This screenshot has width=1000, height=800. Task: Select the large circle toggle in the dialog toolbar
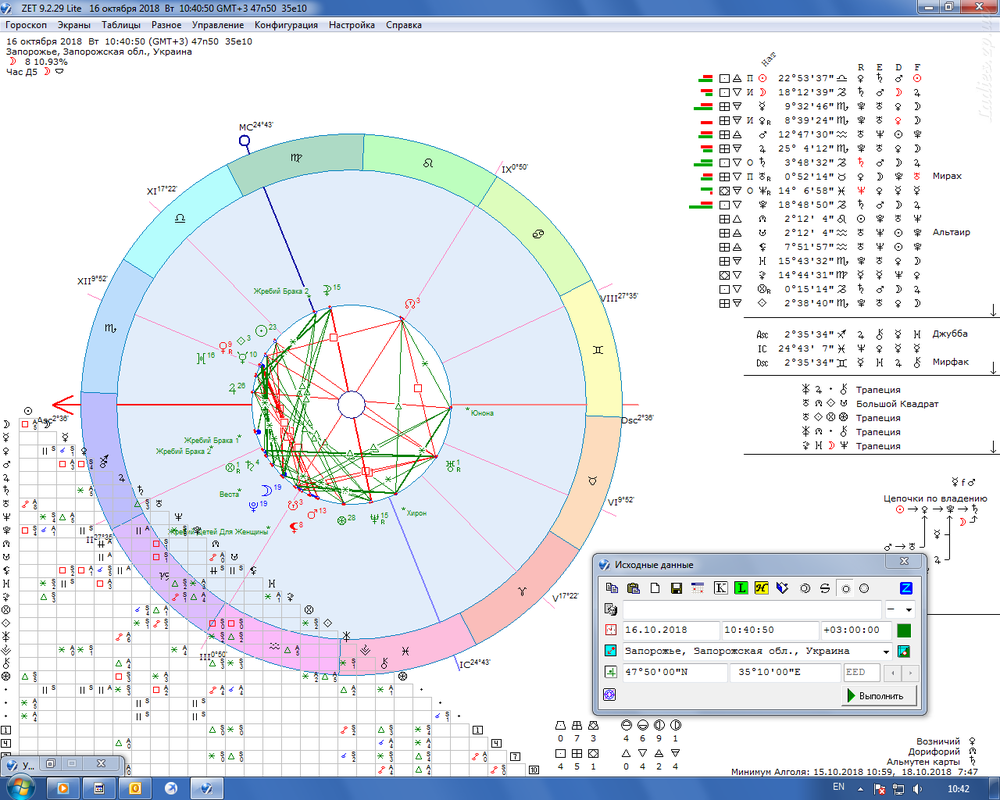864,588
